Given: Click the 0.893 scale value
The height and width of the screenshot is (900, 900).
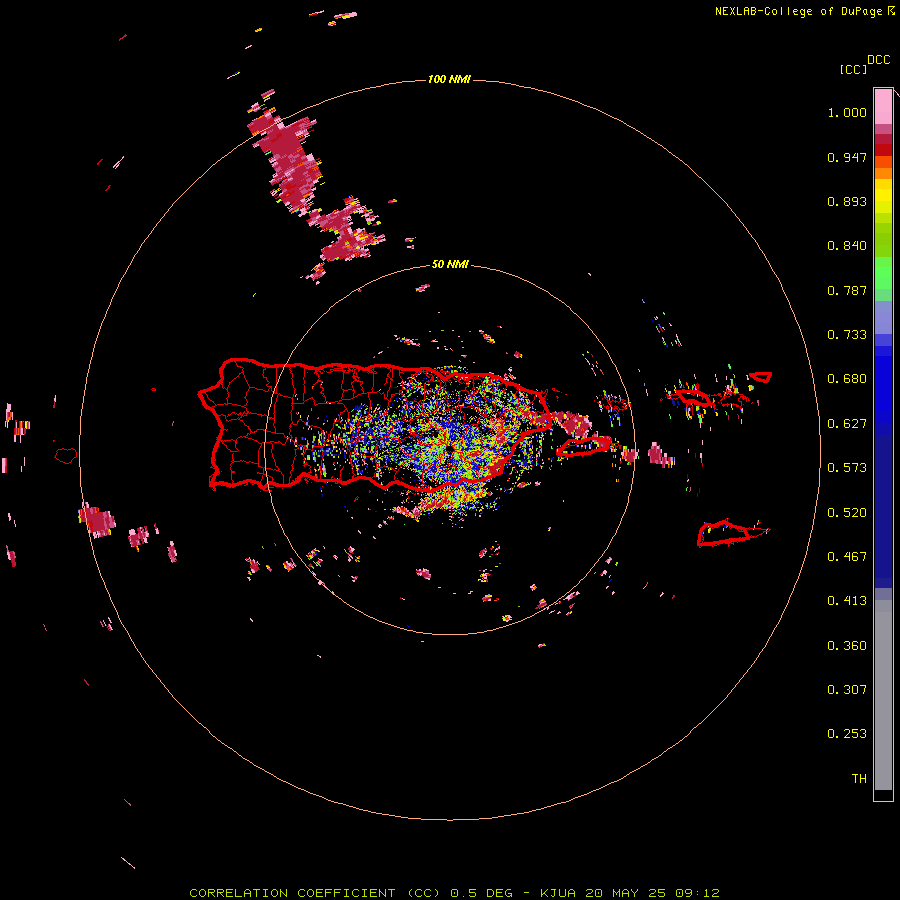Looking at the screenshot, I should tap(847, 201).
